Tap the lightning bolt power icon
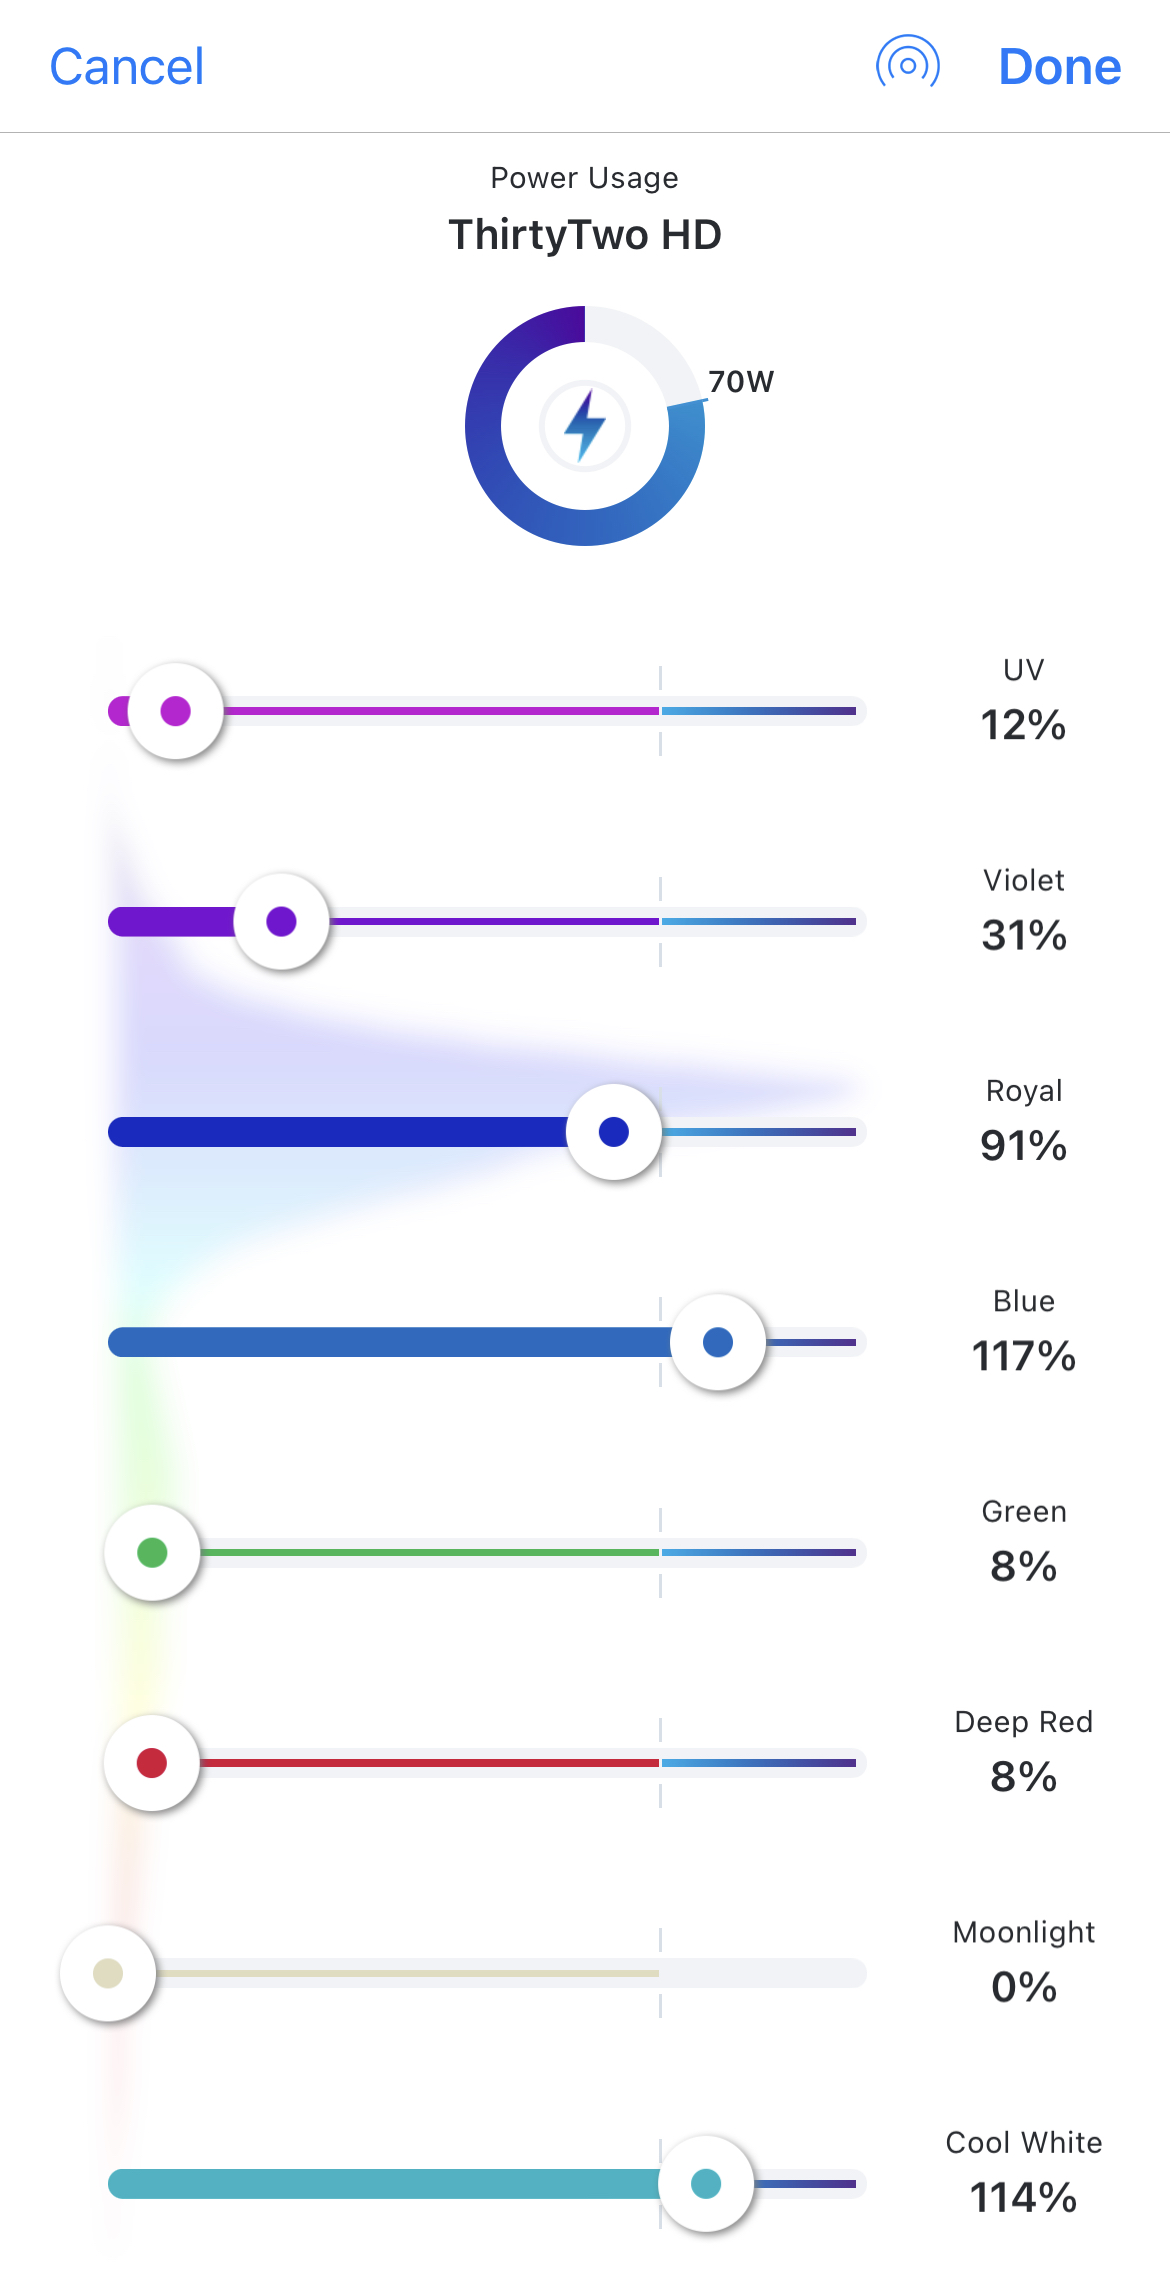Image resolution: width=1170 pixels, height=2272 pixels. pos(585,426)
